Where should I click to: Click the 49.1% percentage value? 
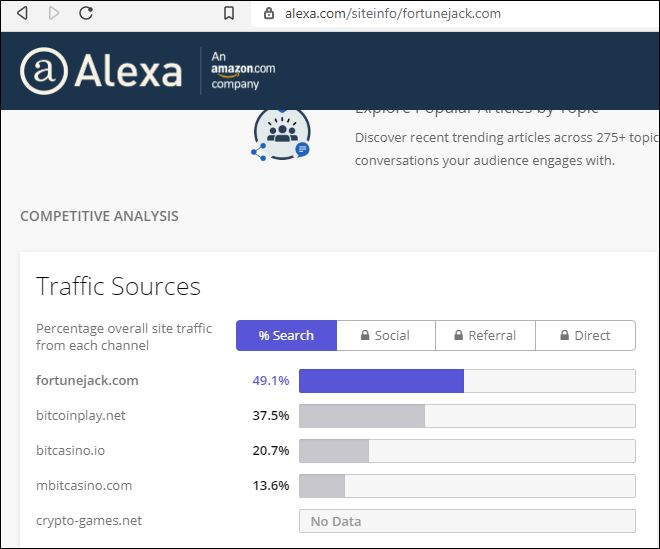tap(271, 381)
